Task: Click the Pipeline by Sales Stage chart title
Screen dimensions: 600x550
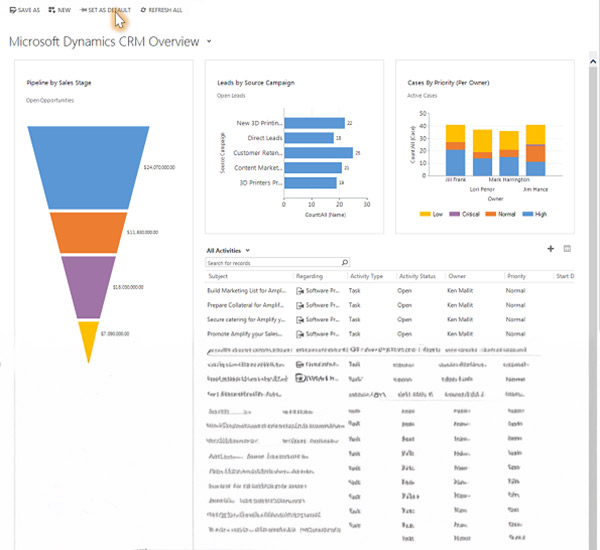Action: [59, 83]
